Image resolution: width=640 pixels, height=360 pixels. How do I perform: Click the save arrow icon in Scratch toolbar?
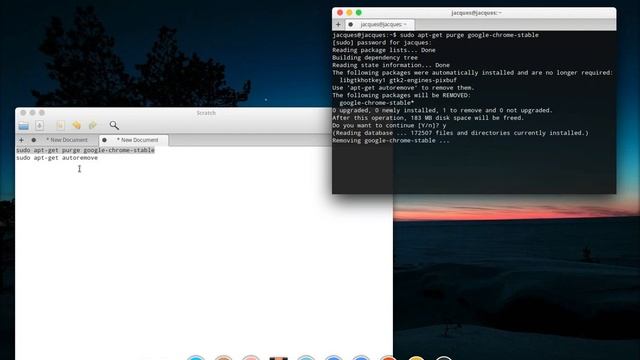coord(39,125)
